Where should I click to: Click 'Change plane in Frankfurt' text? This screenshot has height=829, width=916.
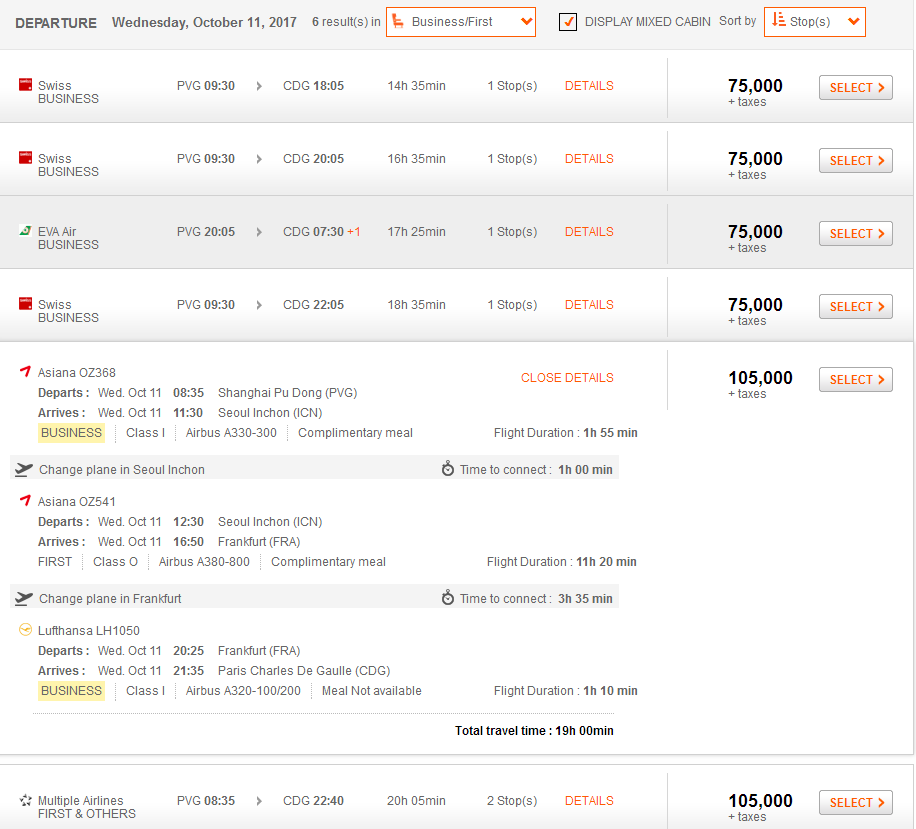[110, 599]
